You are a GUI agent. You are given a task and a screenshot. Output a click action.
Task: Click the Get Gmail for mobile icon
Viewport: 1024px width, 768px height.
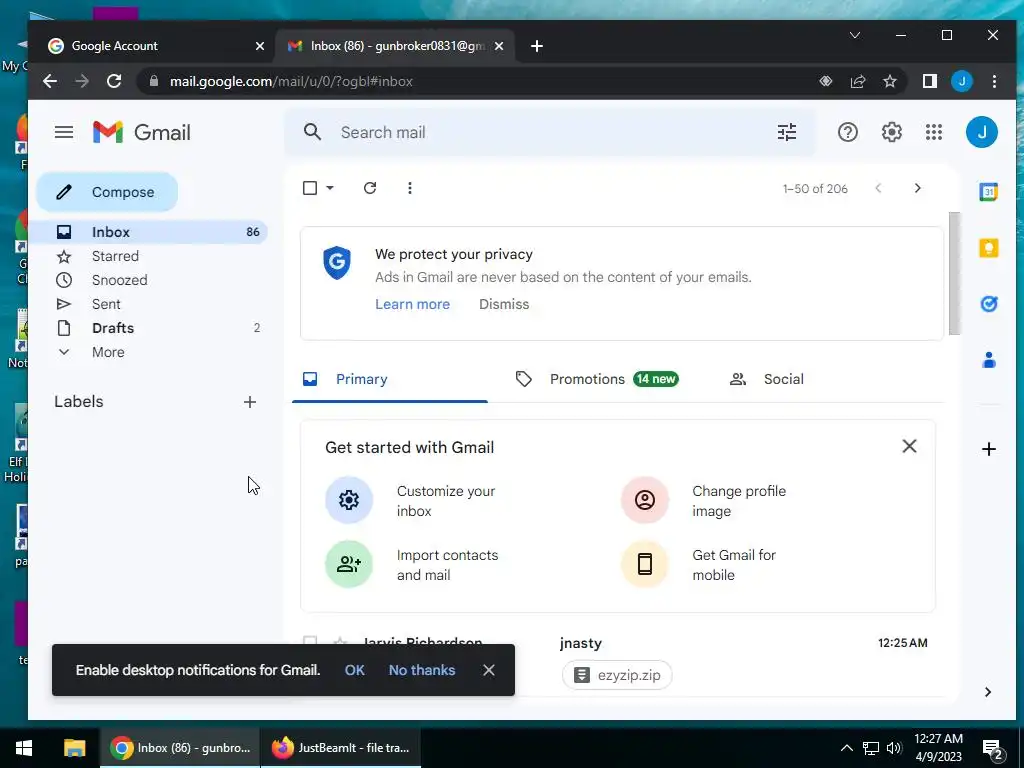[x=645, y=564]
